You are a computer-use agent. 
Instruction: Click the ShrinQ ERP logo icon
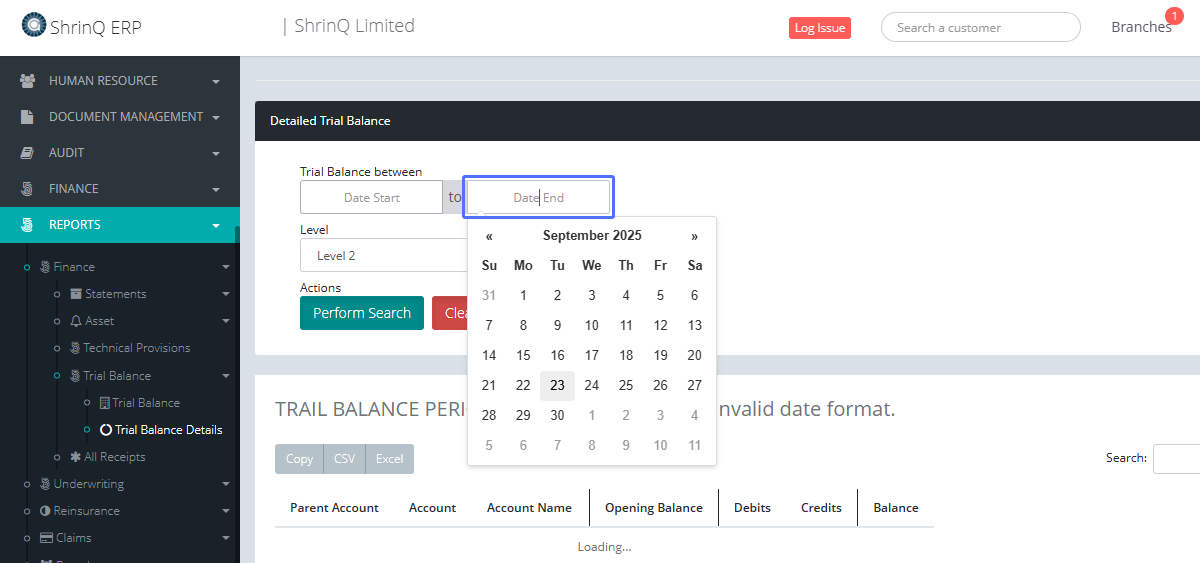tap(34, 25)
